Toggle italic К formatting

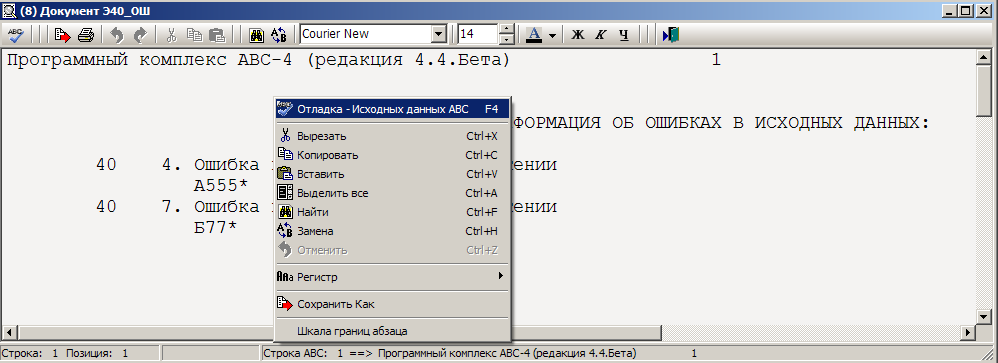click(600, 34)
